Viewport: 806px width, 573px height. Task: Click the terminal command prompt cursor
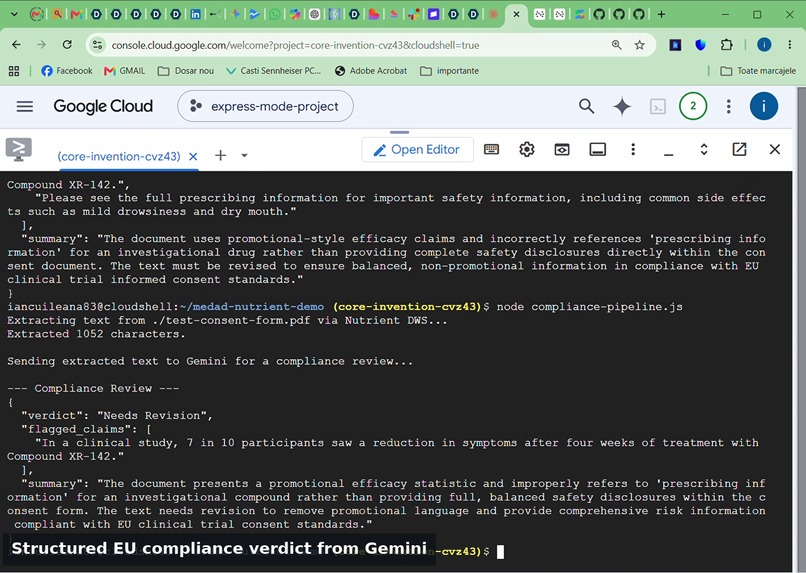pos(500,551)
